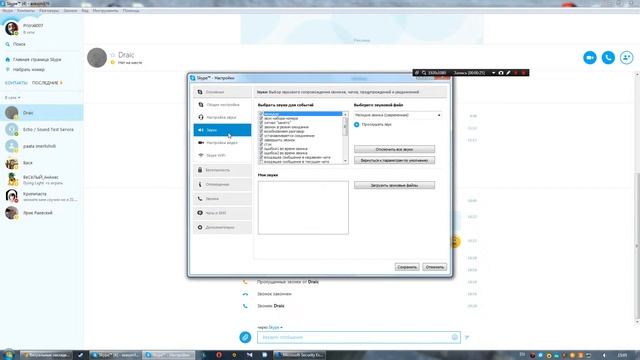Open the emoticon picker in message box
640x360 pixels.
tap(455, 337)
